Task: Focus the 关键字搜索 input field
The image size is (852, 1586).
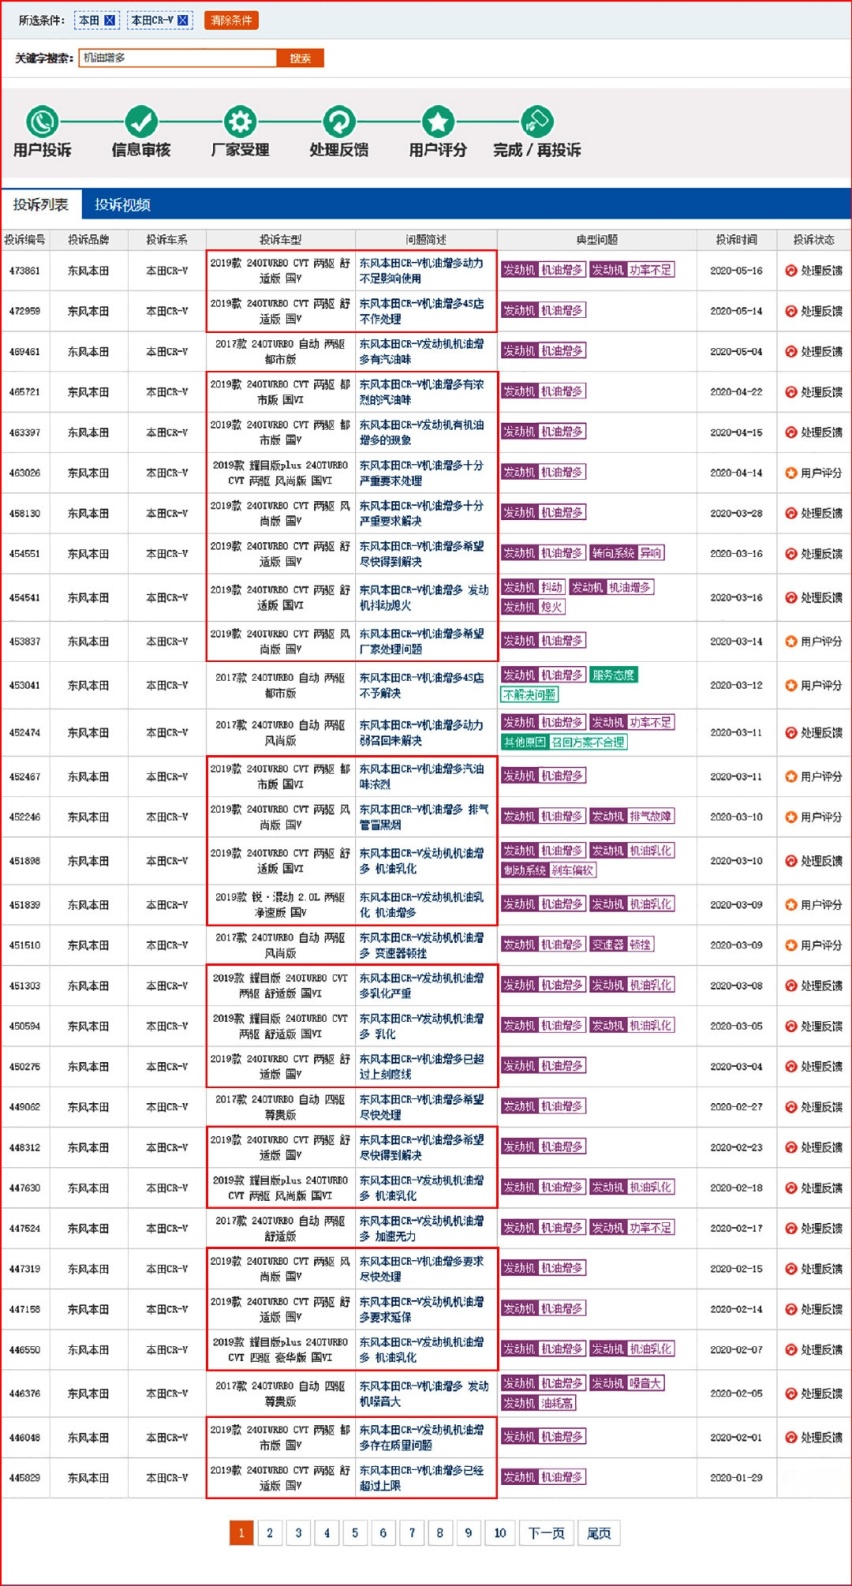Action: point(178,58)
